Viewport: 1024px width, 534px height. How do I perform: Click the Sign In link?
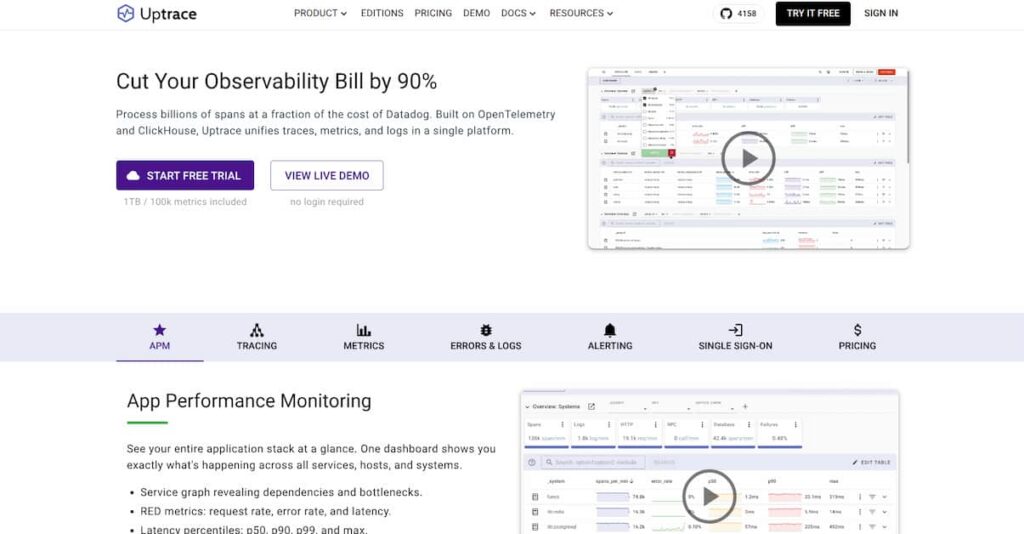coord(881,13)
